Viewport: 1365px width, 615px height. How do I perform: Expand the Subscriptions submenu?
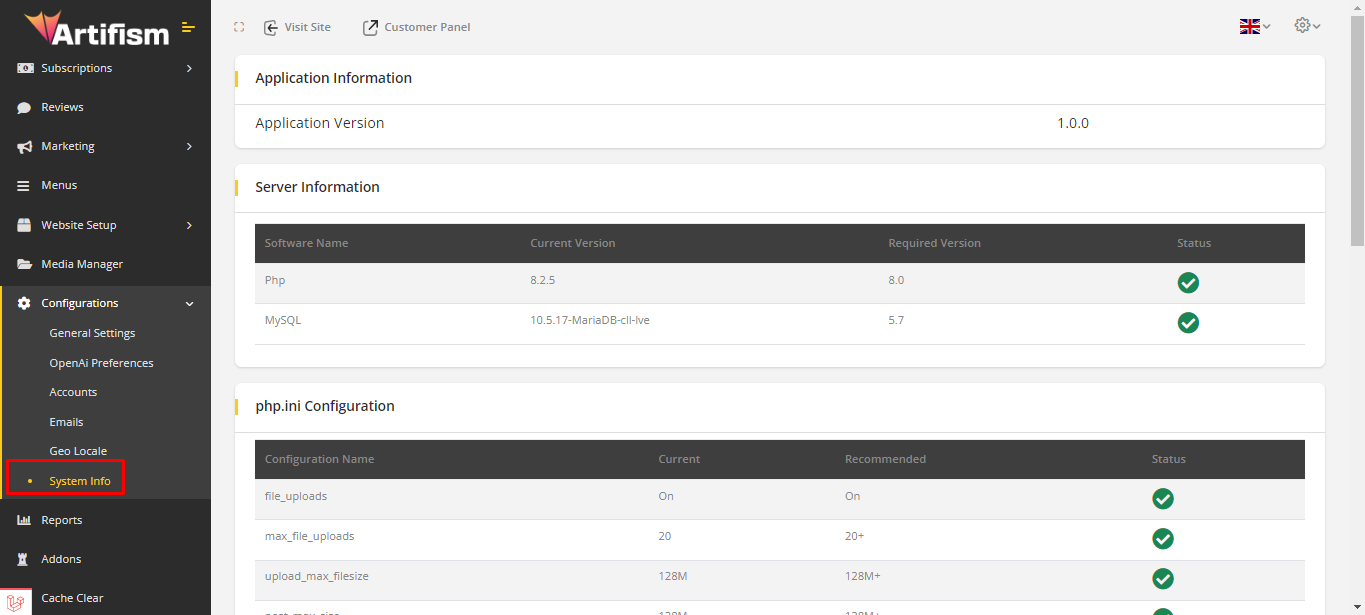(189, 69)
